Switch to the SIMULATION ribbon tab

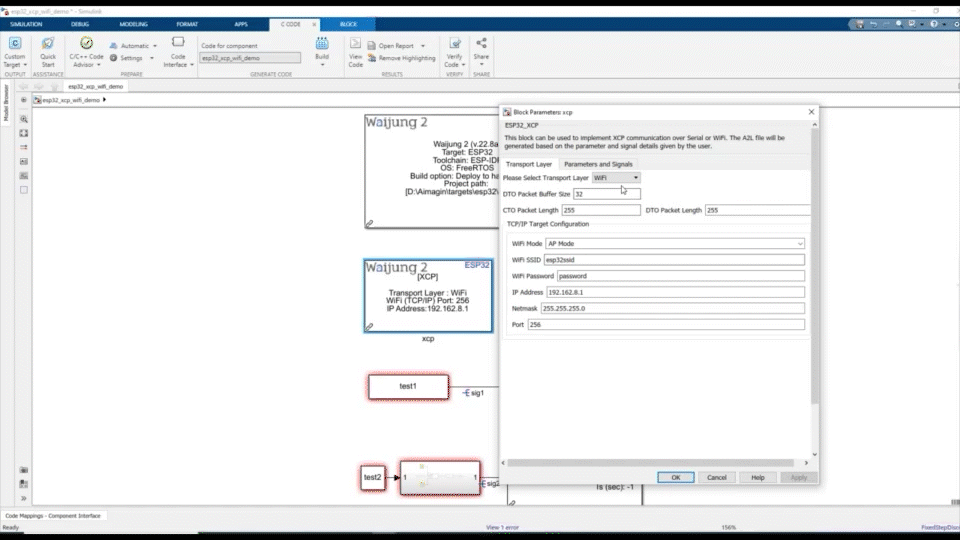click(26, 24)
